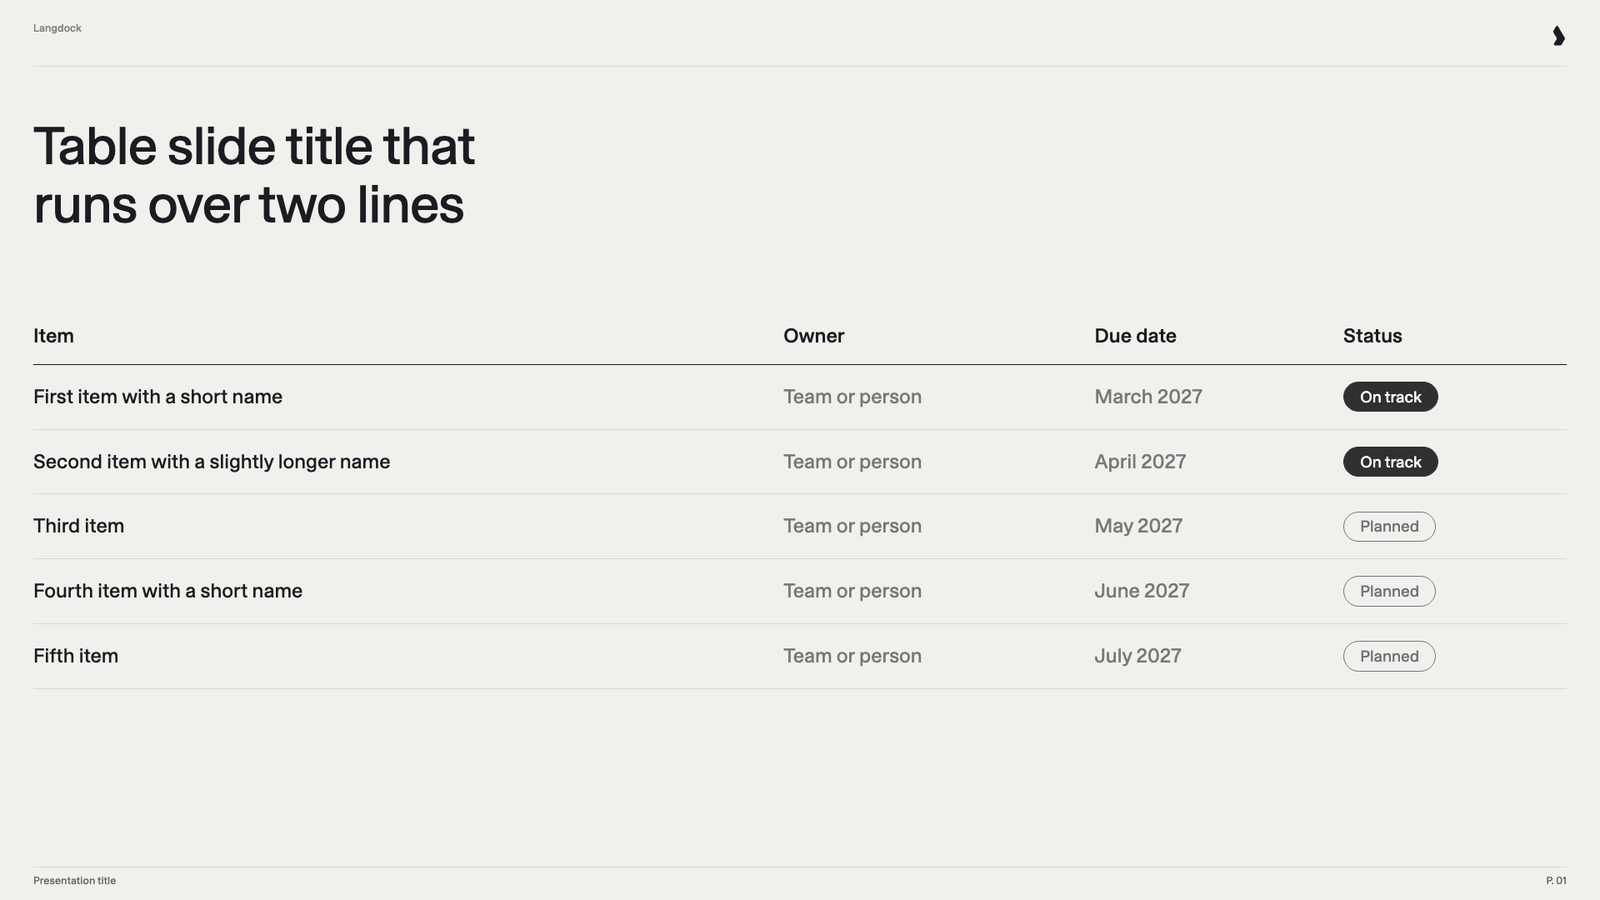Click the 'Planned' badge for Third item
1600x900 pixels.
(1389, 527)
